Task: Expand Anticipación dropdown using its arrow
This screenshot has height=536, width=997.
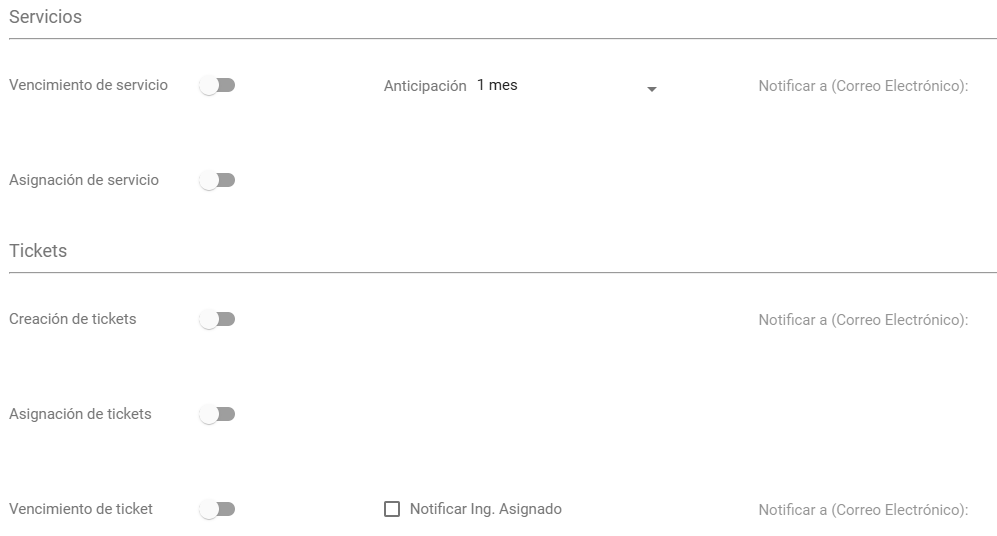Action: point(652,89)
